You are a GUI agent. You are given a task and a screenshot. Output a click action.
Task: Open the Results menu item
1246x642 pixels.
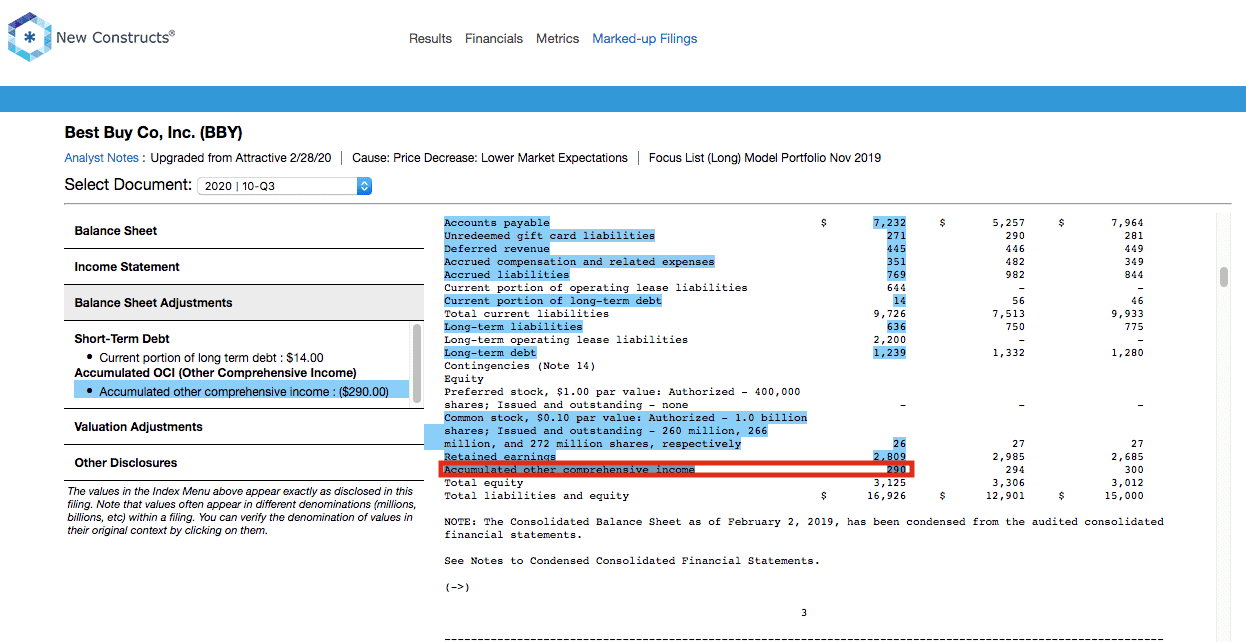pos(430,39)
